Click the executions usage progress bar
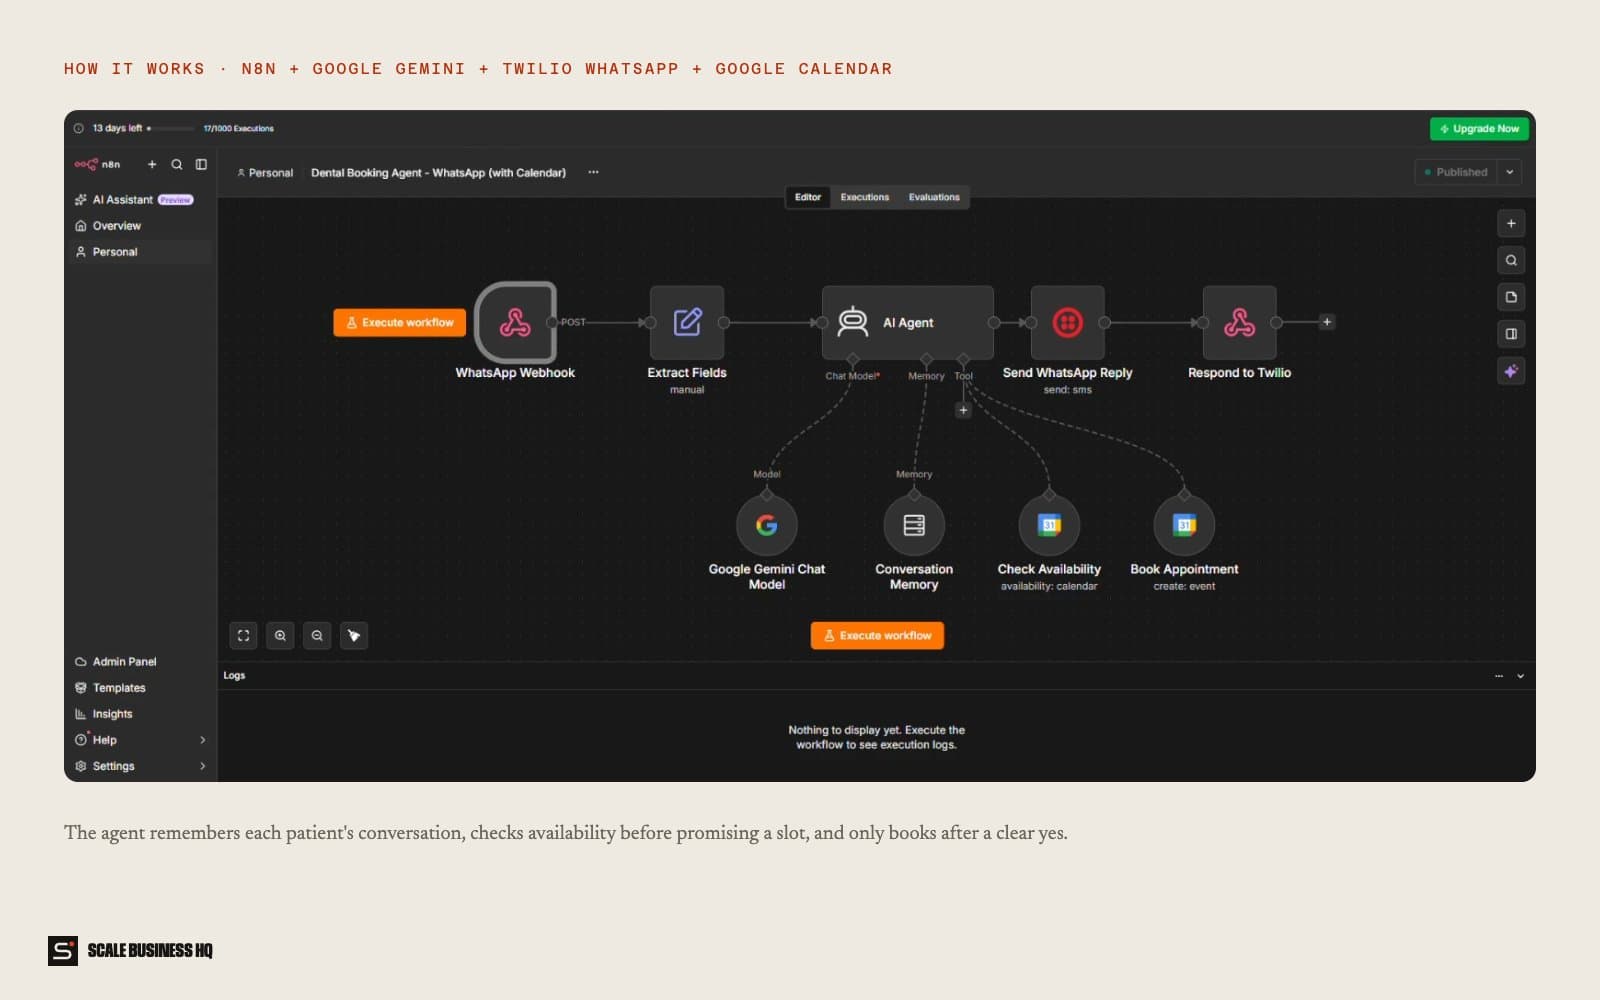The width and height of the screenshot is (1600, 1000). pos(172,128)
